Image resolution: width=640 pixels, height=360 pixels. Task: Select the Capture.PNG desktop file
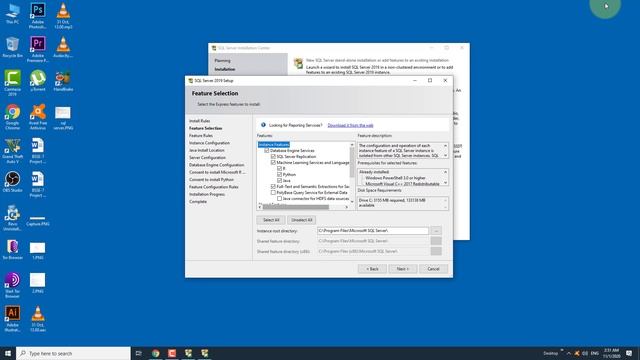pos(38,220)
